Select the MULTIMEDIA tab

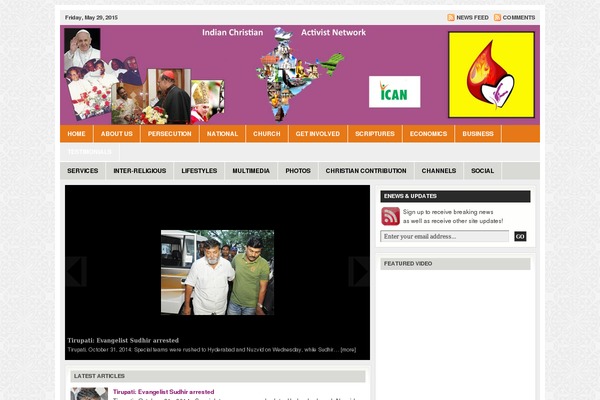click(x=251, y=171)
